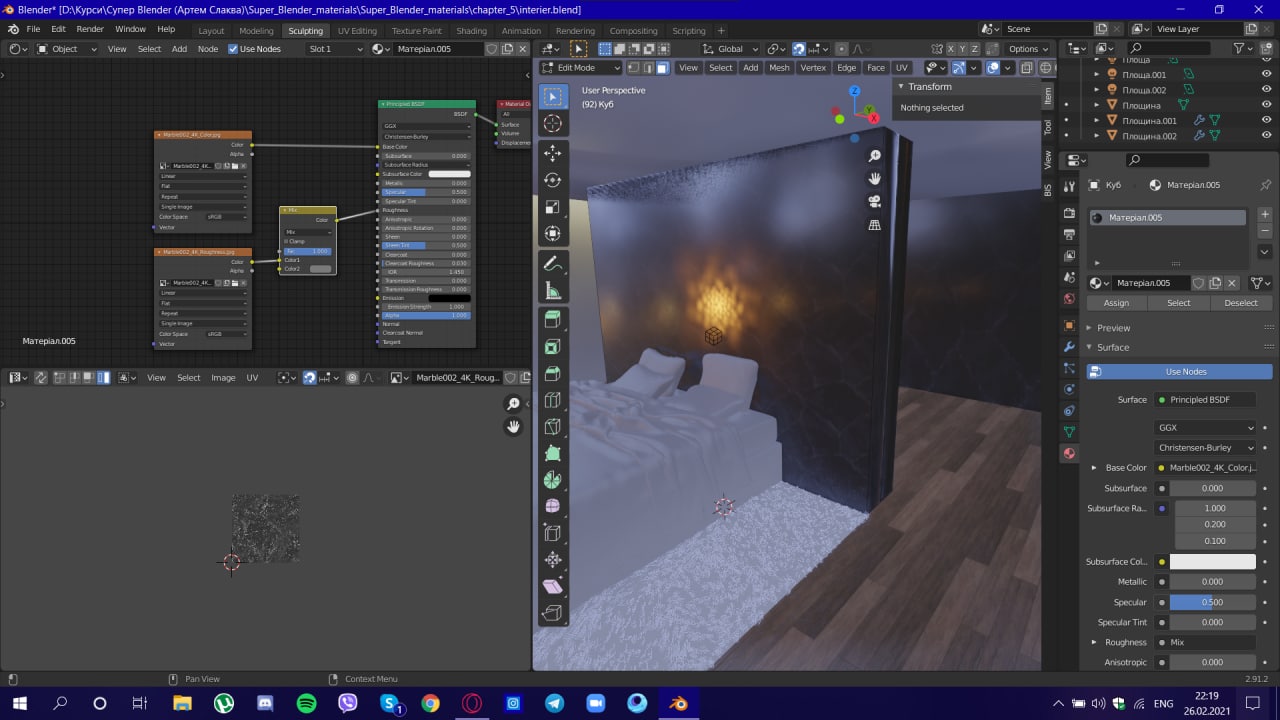Image resolution: width=1280 pixels, height=720 pixels.
Task: Enable face select mode in viewport
Action: tap(662, 68)
